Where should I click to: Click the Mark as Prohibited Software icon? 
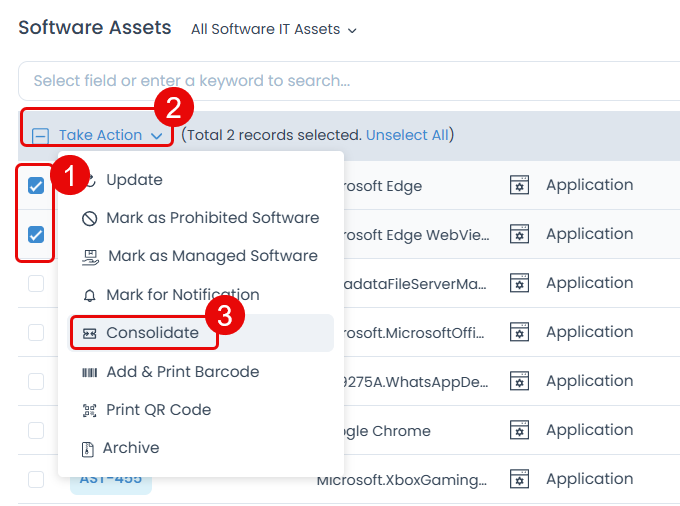click(89, 218)
